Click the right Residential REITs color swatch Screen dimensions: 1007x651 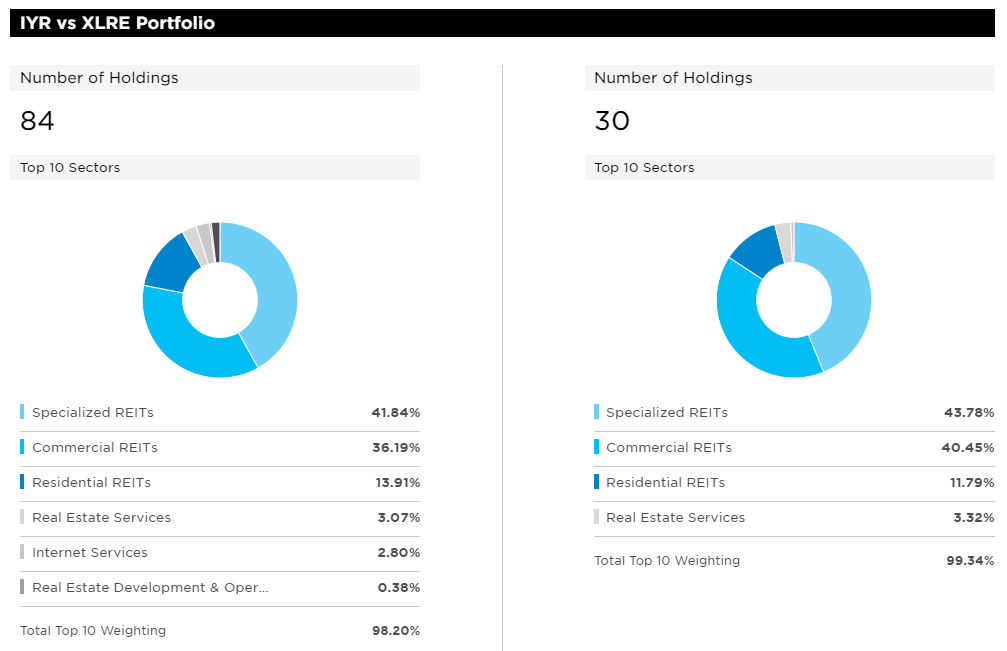[x=597, y=482]
